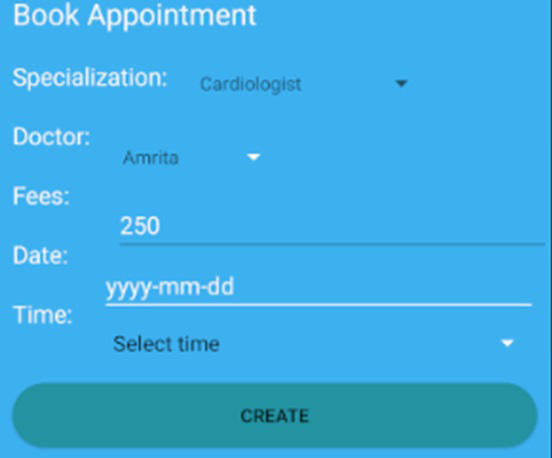Image resolution: width=552 pixels, height=458 pixels.
Task: Click the underline beneath the date placeholder
Action: (x=319, y=305)
